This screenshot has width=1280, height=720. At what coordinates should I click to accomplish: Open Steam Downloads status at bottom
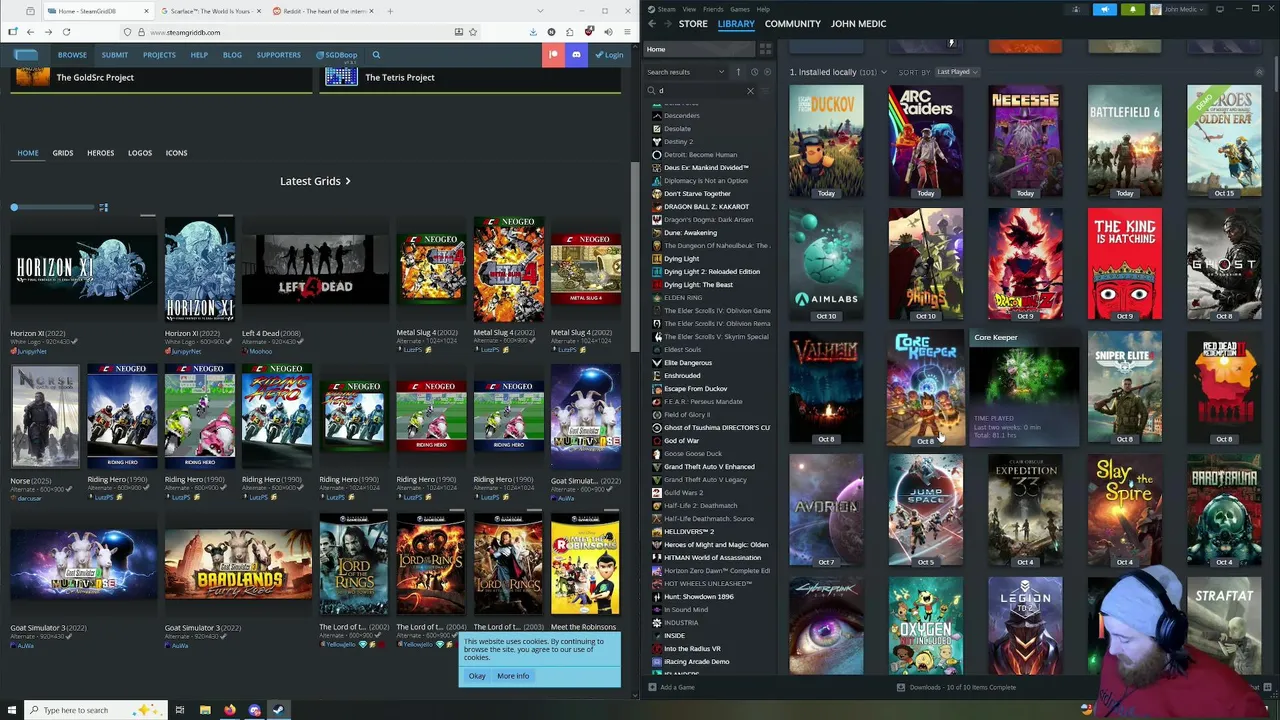click(x=956, y=687)
